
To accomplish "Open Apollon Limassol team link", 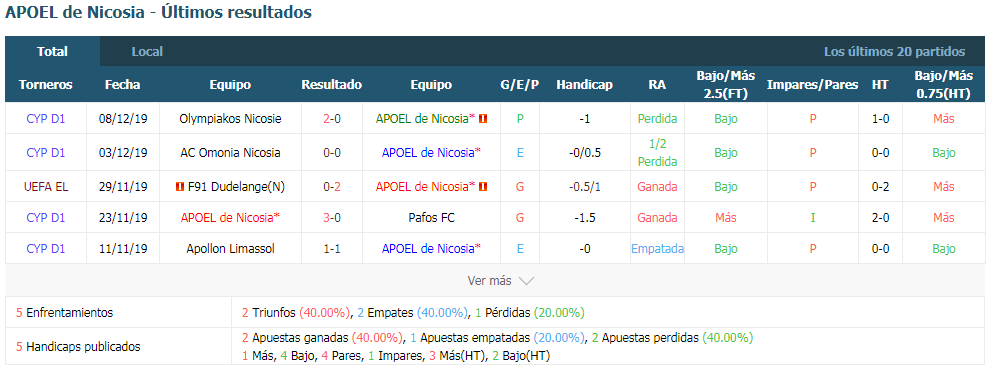I will (230, 249).
